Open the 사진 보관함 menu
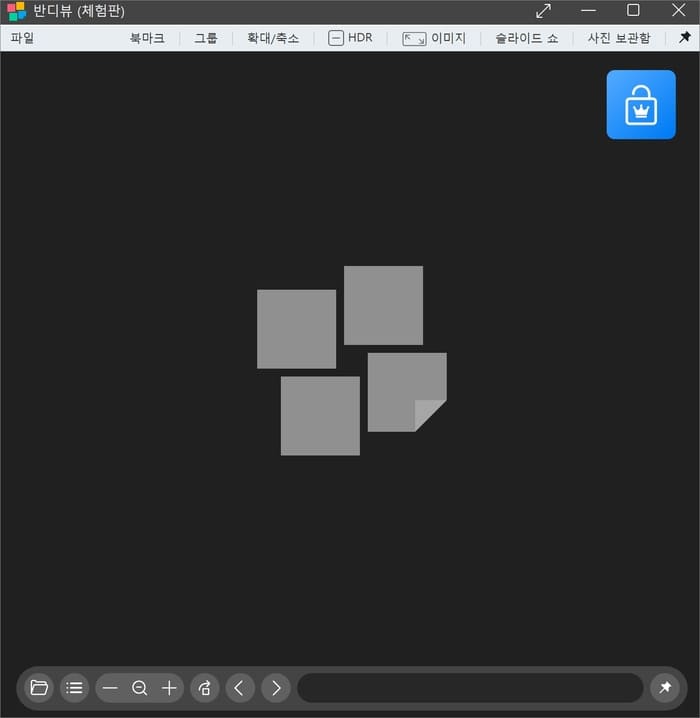The width and height of the screenshot is (700, 718). 619,38
